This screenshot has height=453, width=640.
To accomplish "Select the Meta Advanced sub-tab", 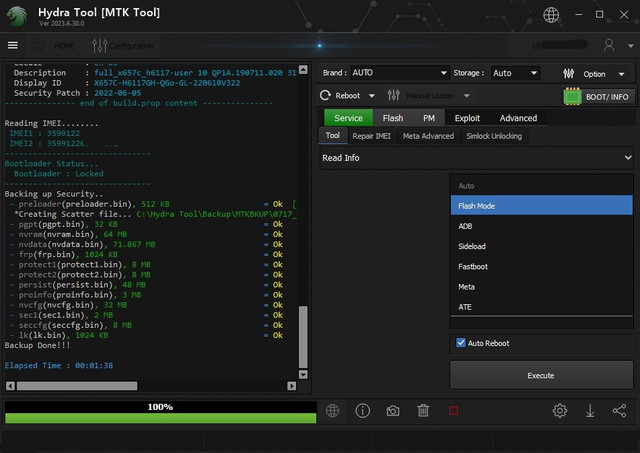I will [428, 136].
